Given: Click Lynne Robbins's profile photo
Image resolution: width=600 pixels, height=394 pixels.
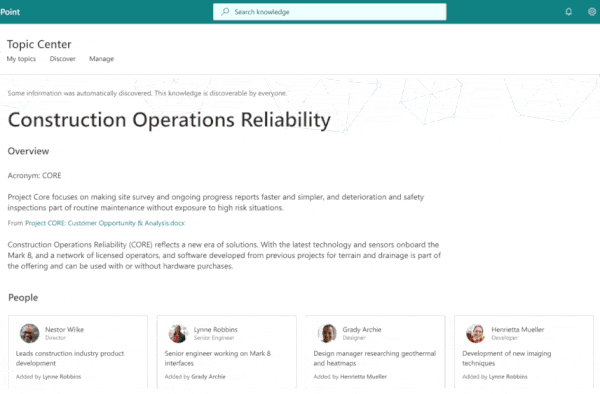Looking at the screenshot, I should pos(178,333).
